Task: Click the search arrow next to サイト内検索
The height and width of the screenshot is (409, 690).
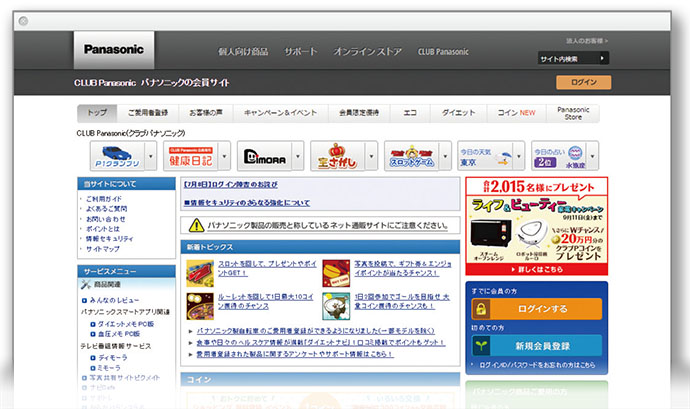Action: pyautogui.click(x=603, y=58)
